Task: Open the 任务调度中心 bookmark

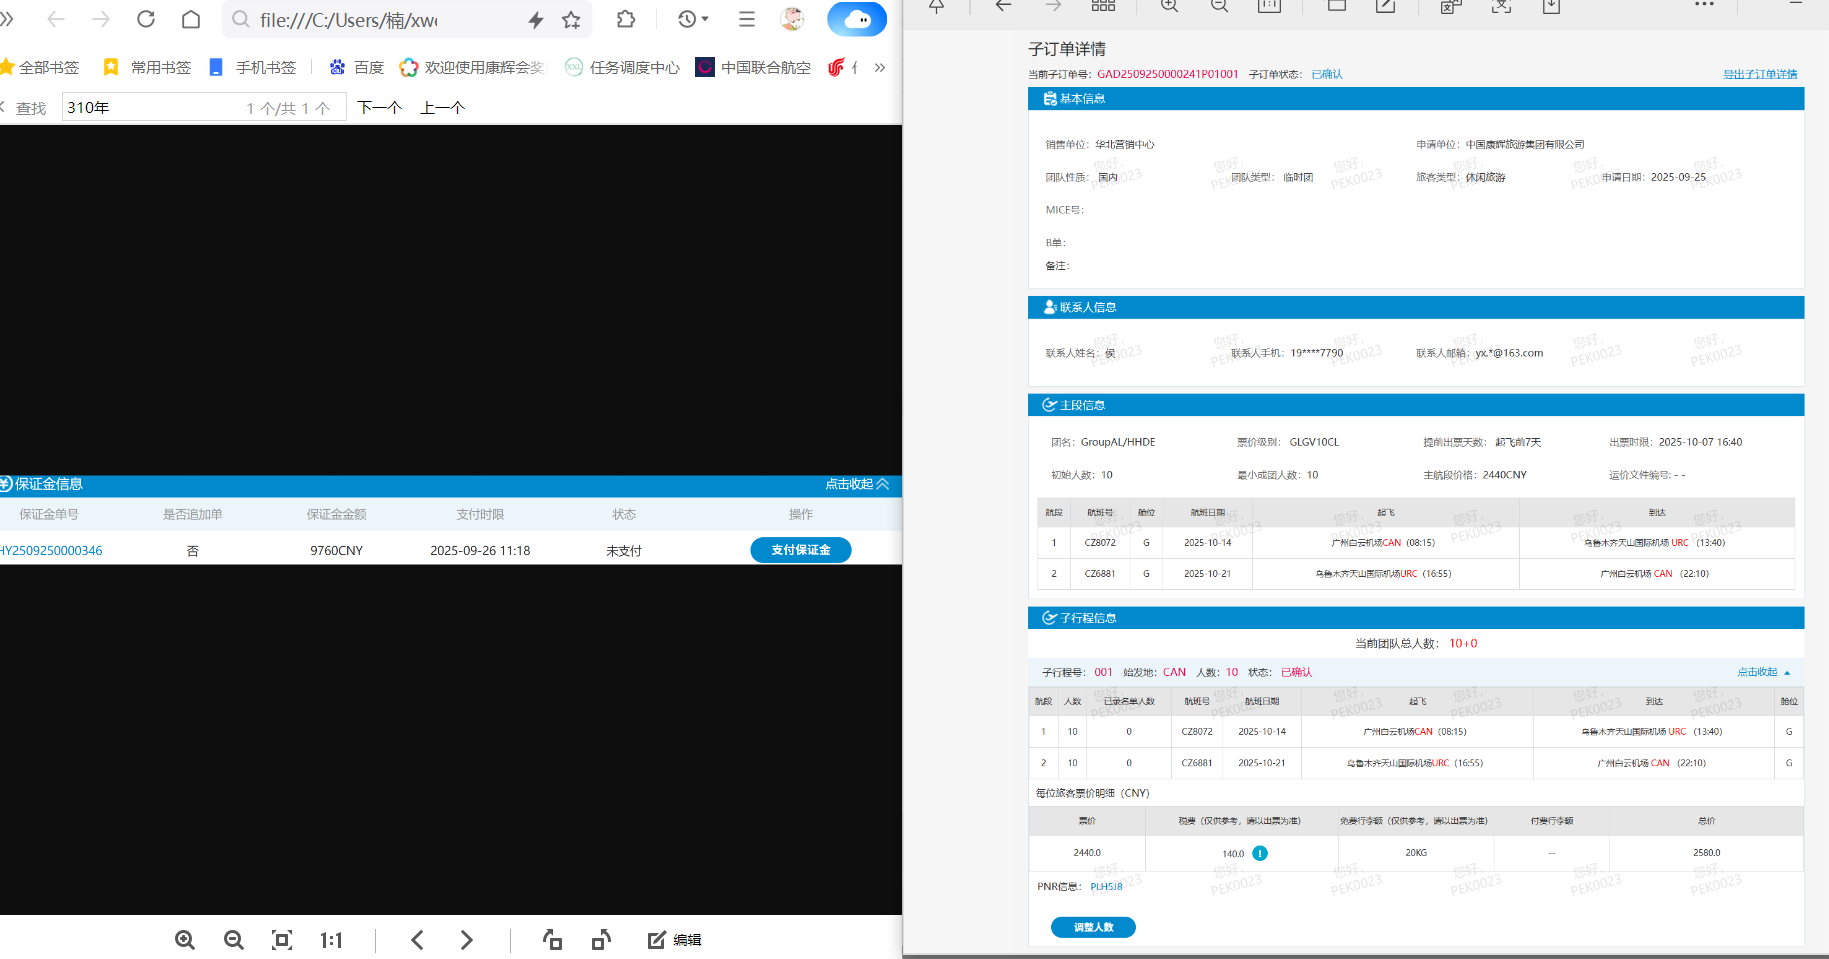Action: click(622, 67)
